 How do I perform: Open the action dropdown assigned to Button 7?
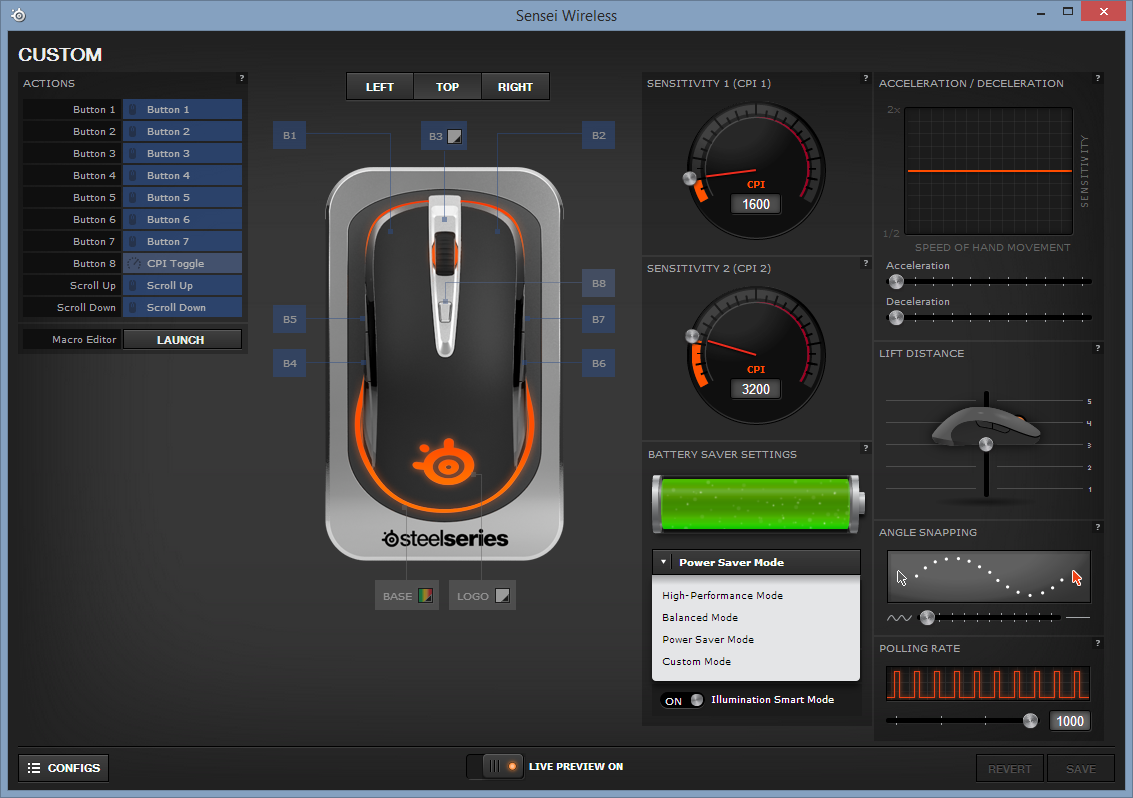click(x=182, y=241)
